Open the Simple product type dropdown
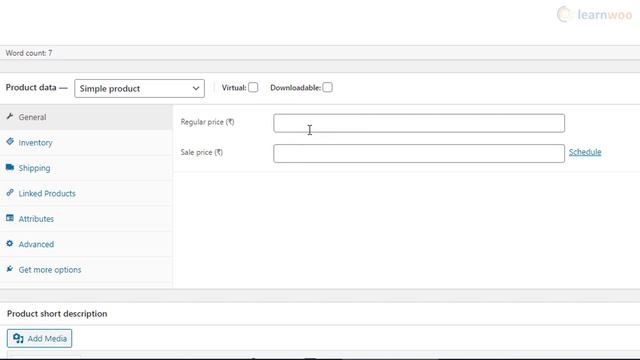The height and width of the screenshot is (360, 640). [140, 89]
